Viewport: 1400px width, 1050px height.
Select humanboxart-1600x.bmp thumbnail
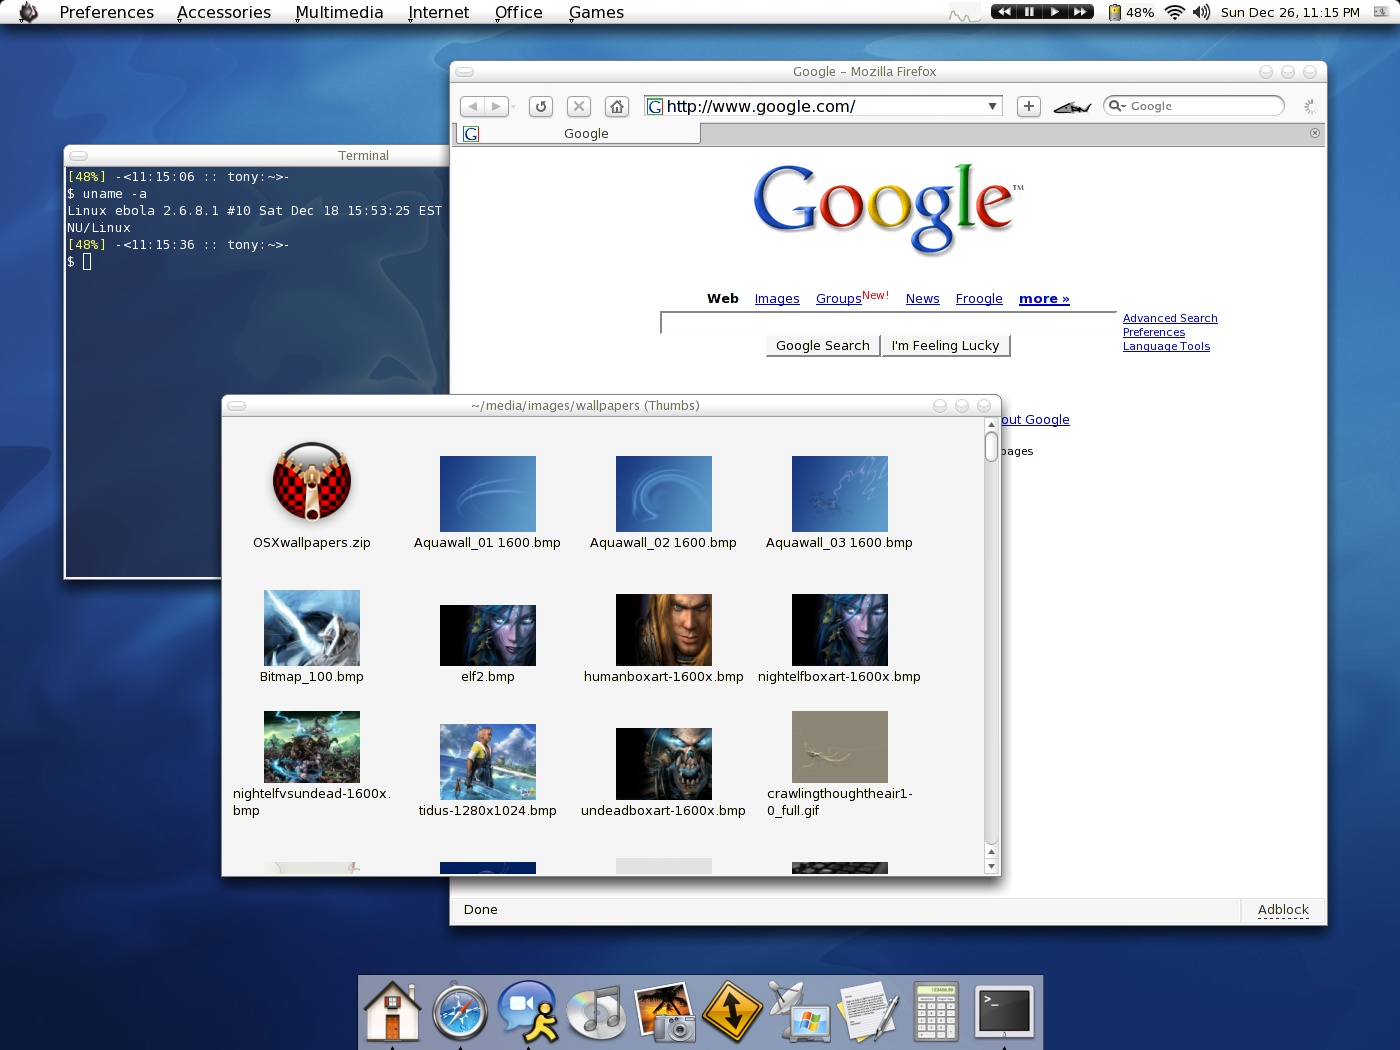pyautogui.click(x=664, y=639)
